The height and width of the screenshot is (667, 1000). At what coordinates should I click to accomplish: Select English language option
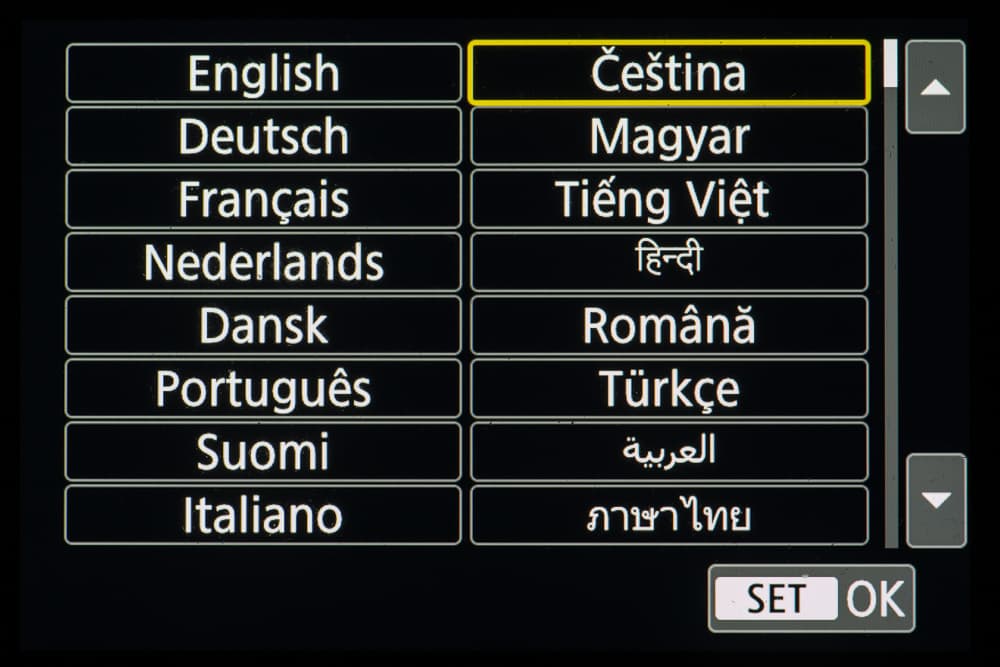pos(264,73)
